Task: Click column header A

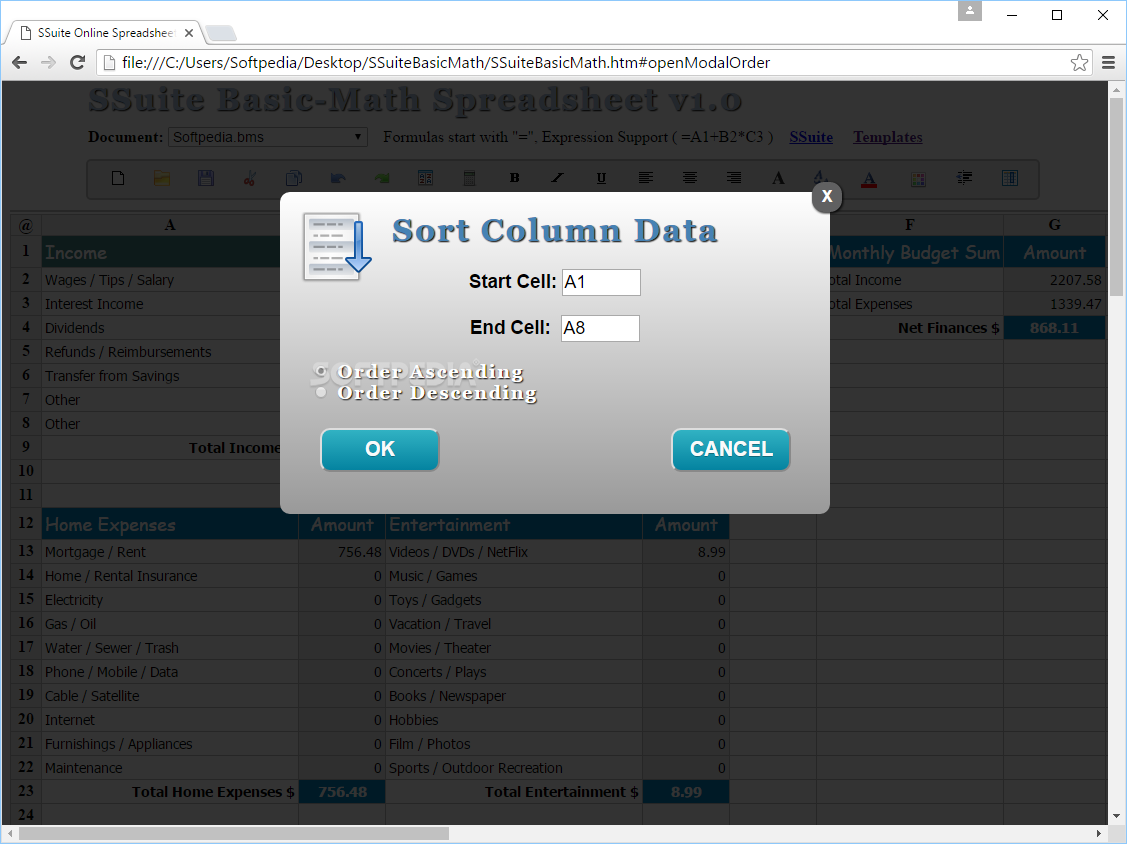Action: 170,225
